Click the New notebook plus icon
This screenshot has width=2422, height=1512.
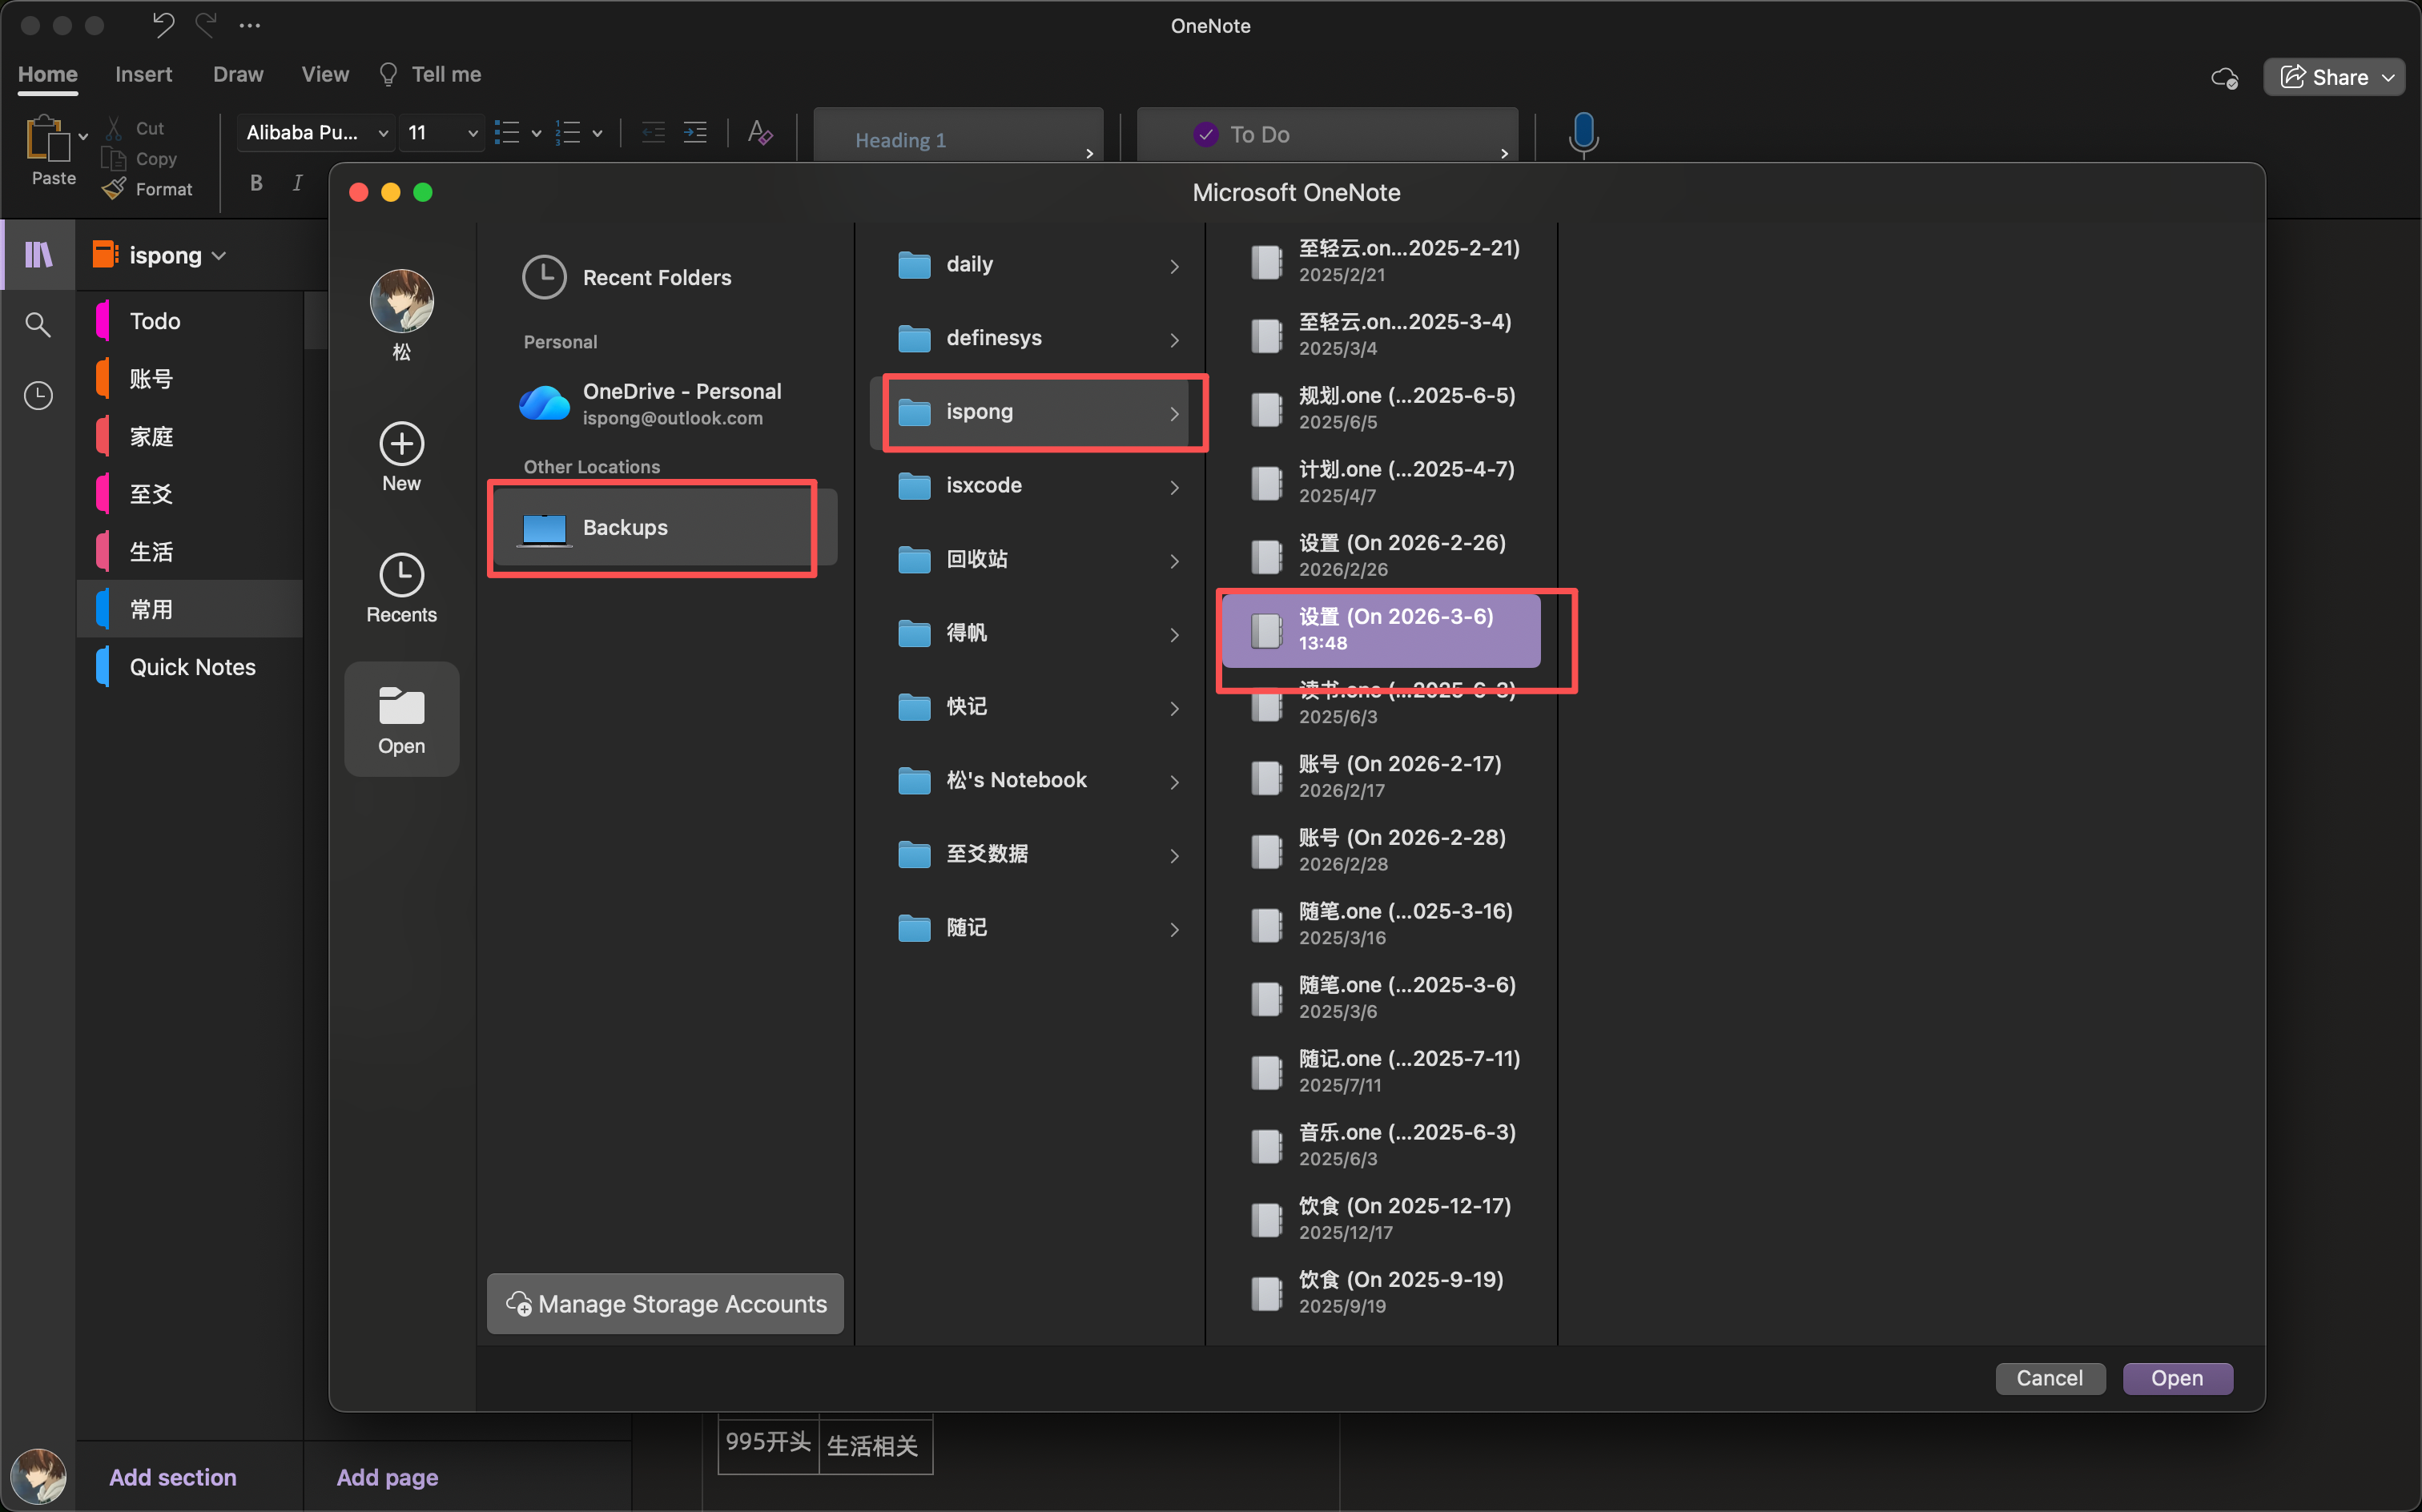(x=401, y=445)
